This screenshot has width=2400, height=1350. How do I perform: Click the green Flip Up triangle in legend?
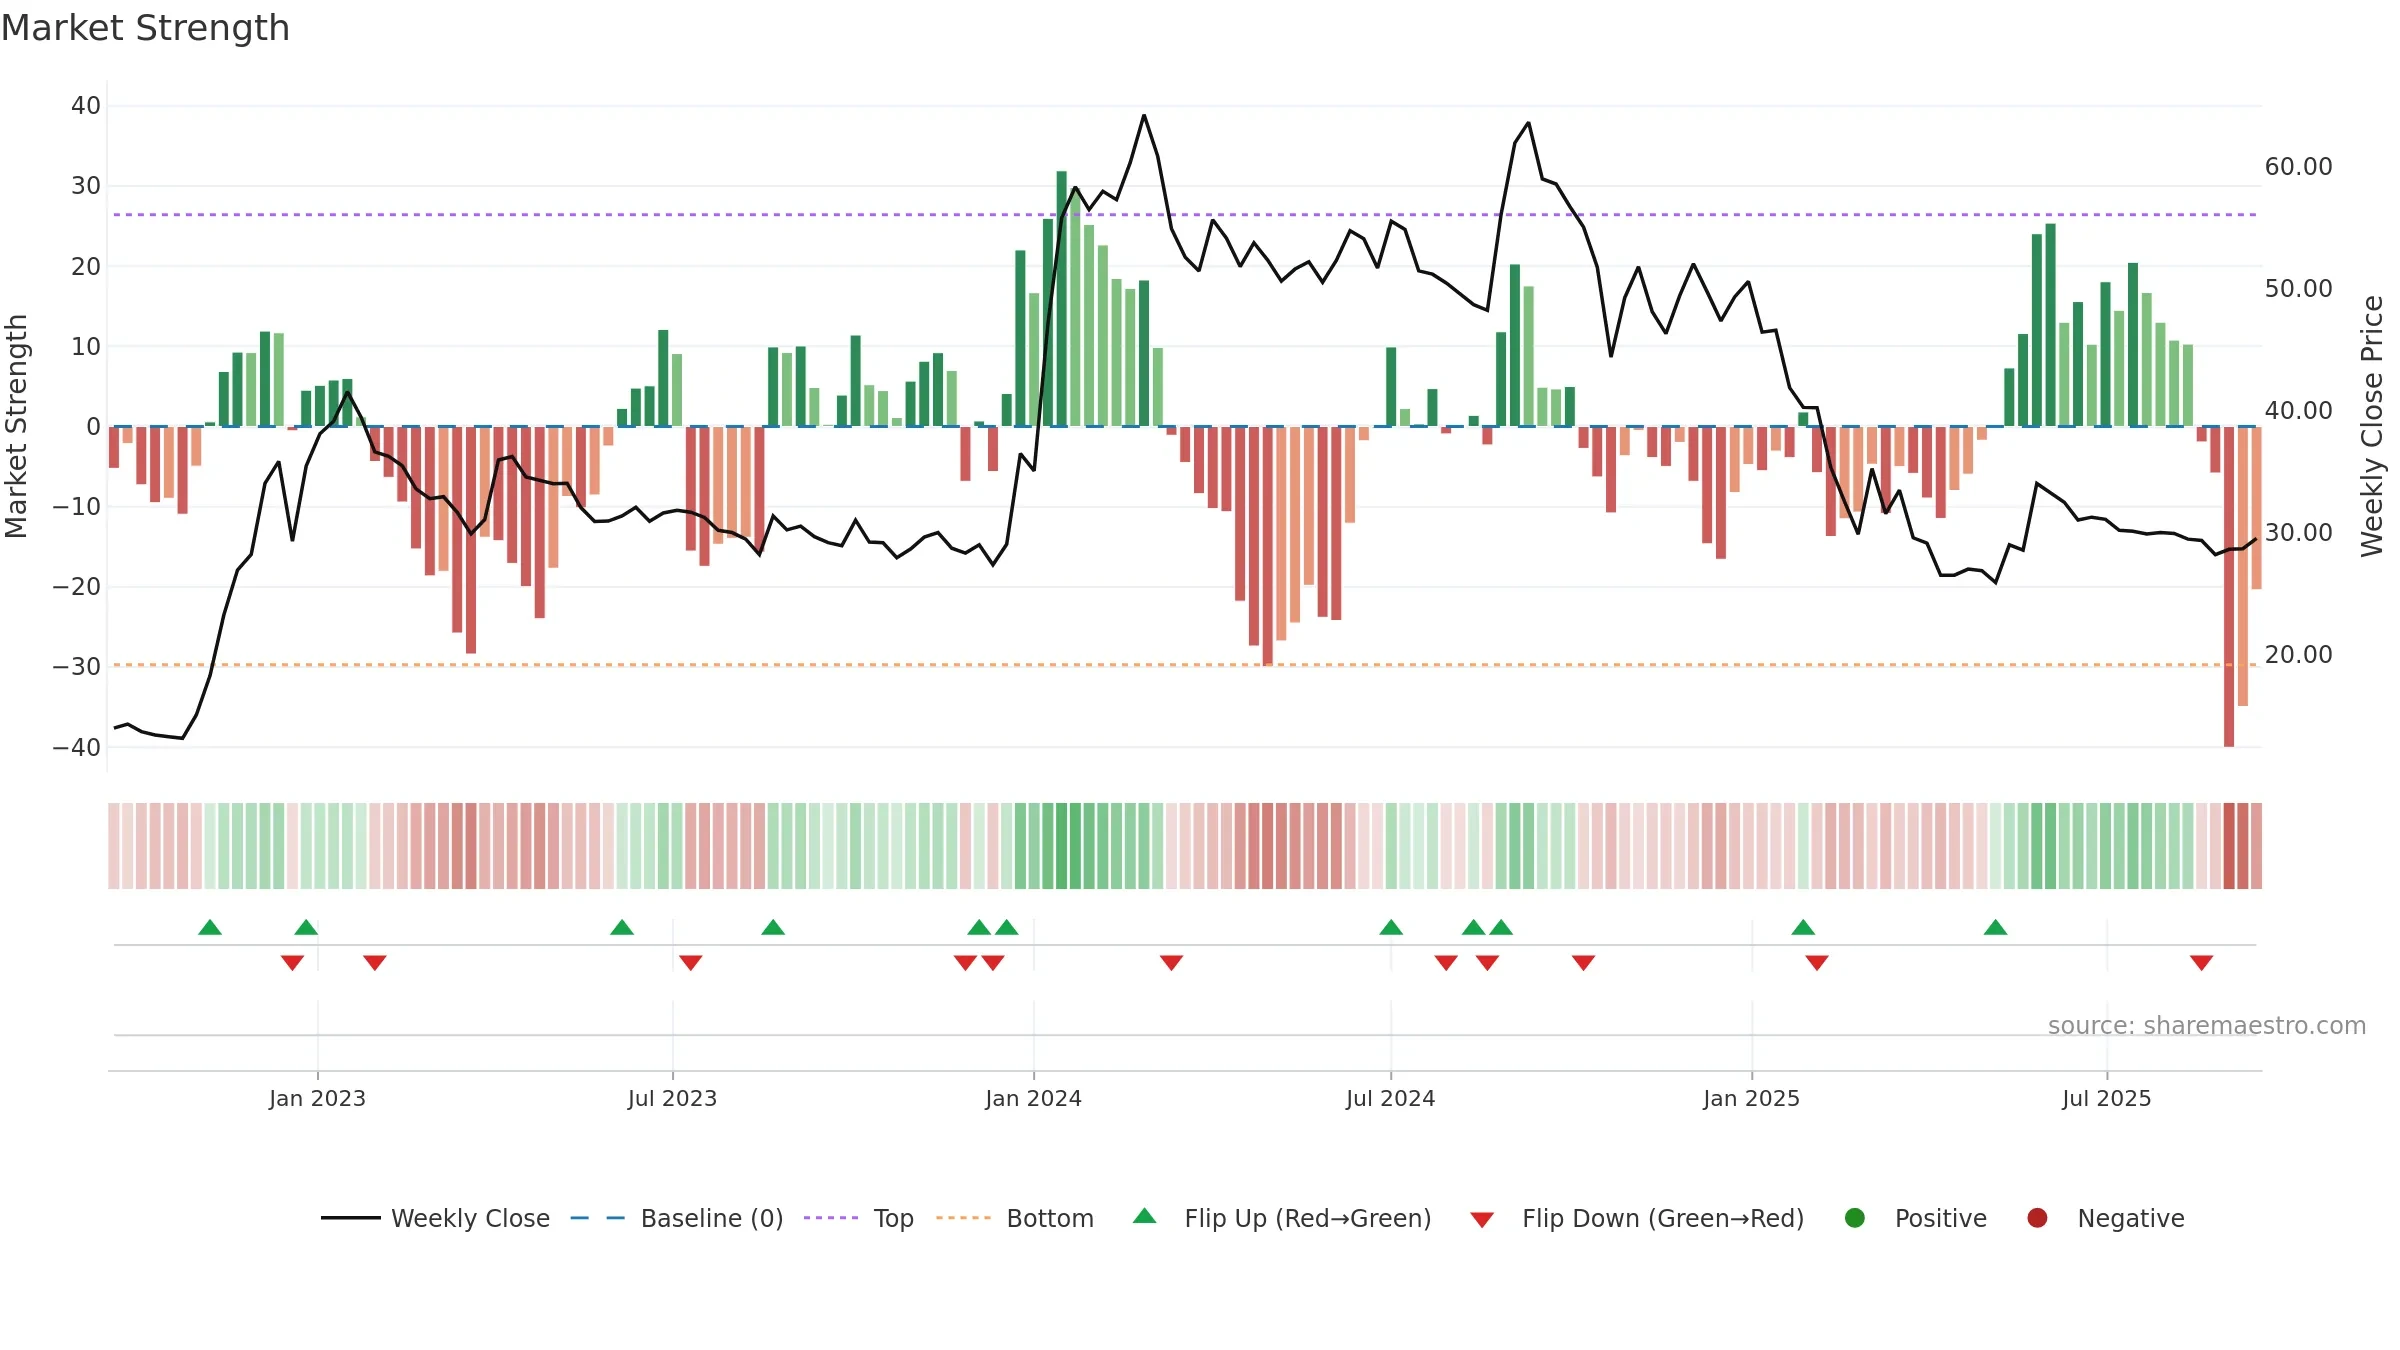pos(1145,1216)
